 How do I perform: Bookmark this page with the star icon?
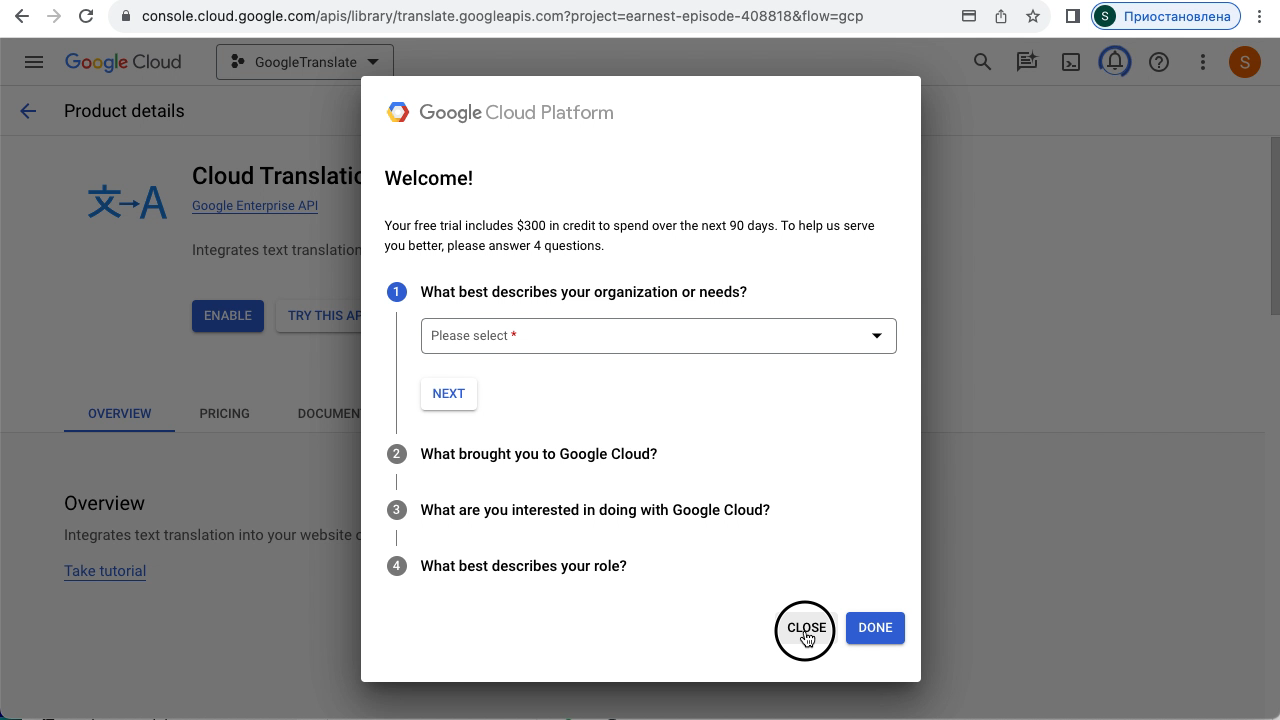[x=1033, y=16]
